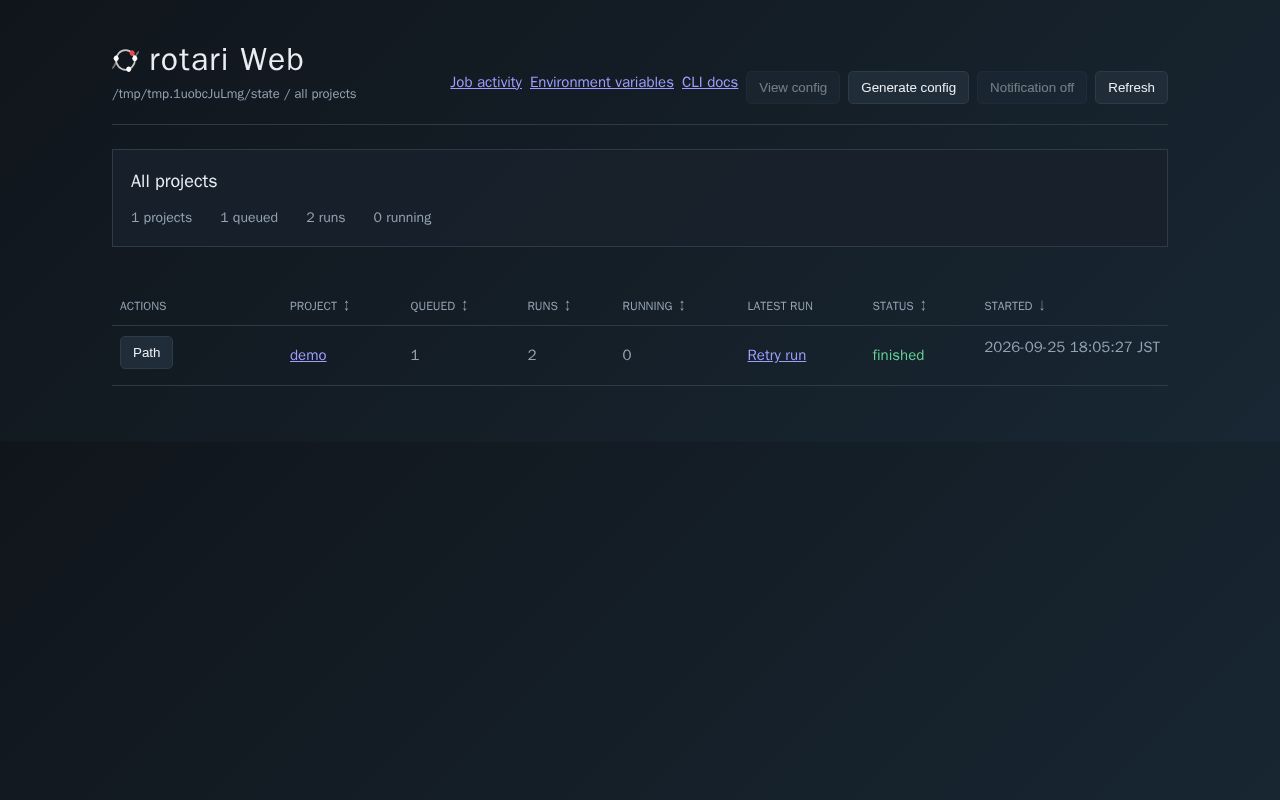1280x800 pixels.
Task: Click the started timestamp 2026-09-25 18:05:27 JST
Action: [x=1072, y=347]
